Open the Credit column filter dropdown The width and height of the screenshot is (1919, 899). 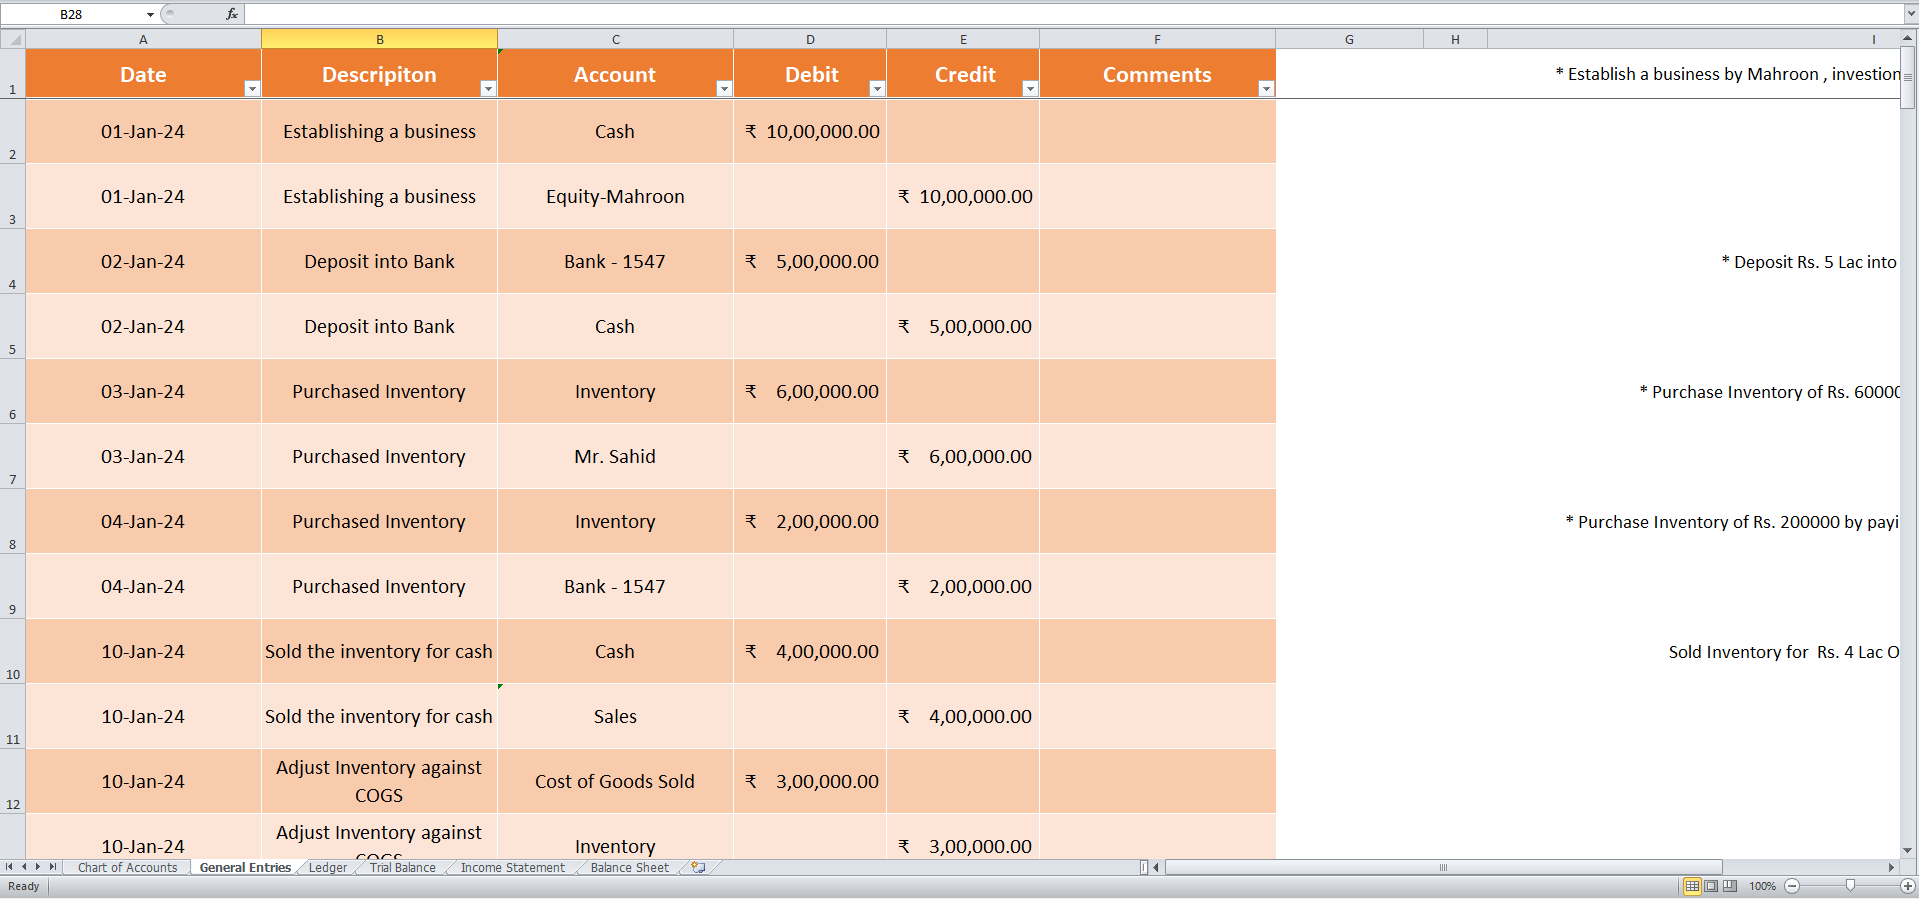coord(1030,89)
